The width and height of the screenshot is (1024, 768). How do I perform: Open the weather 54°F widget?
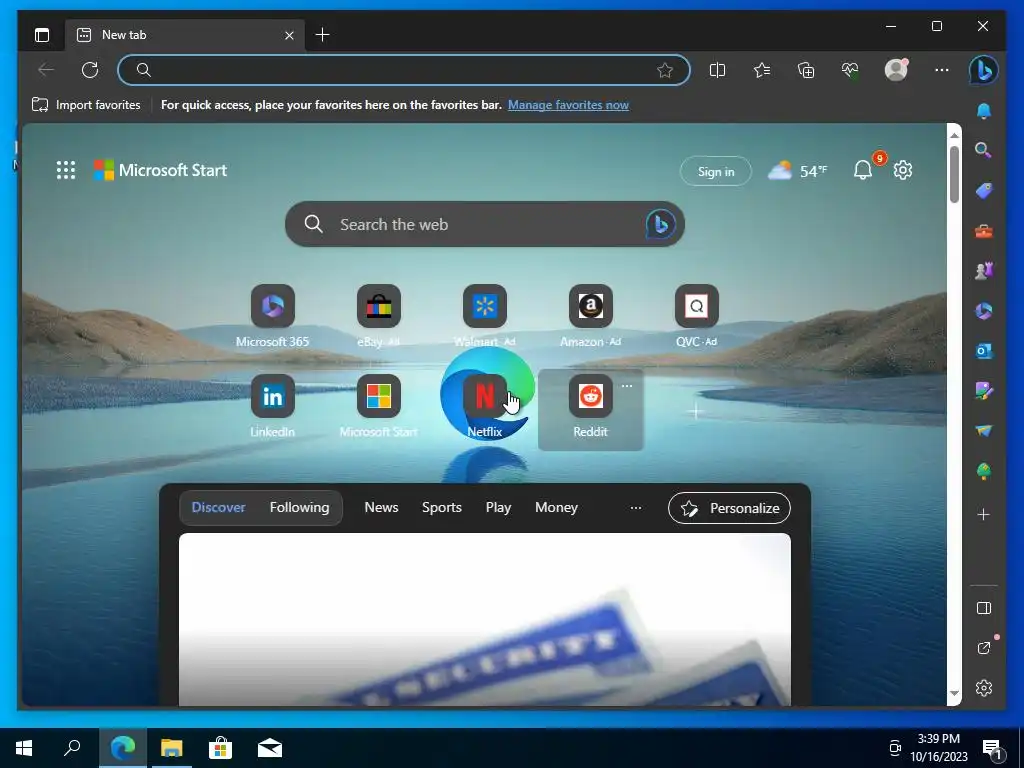797,171
